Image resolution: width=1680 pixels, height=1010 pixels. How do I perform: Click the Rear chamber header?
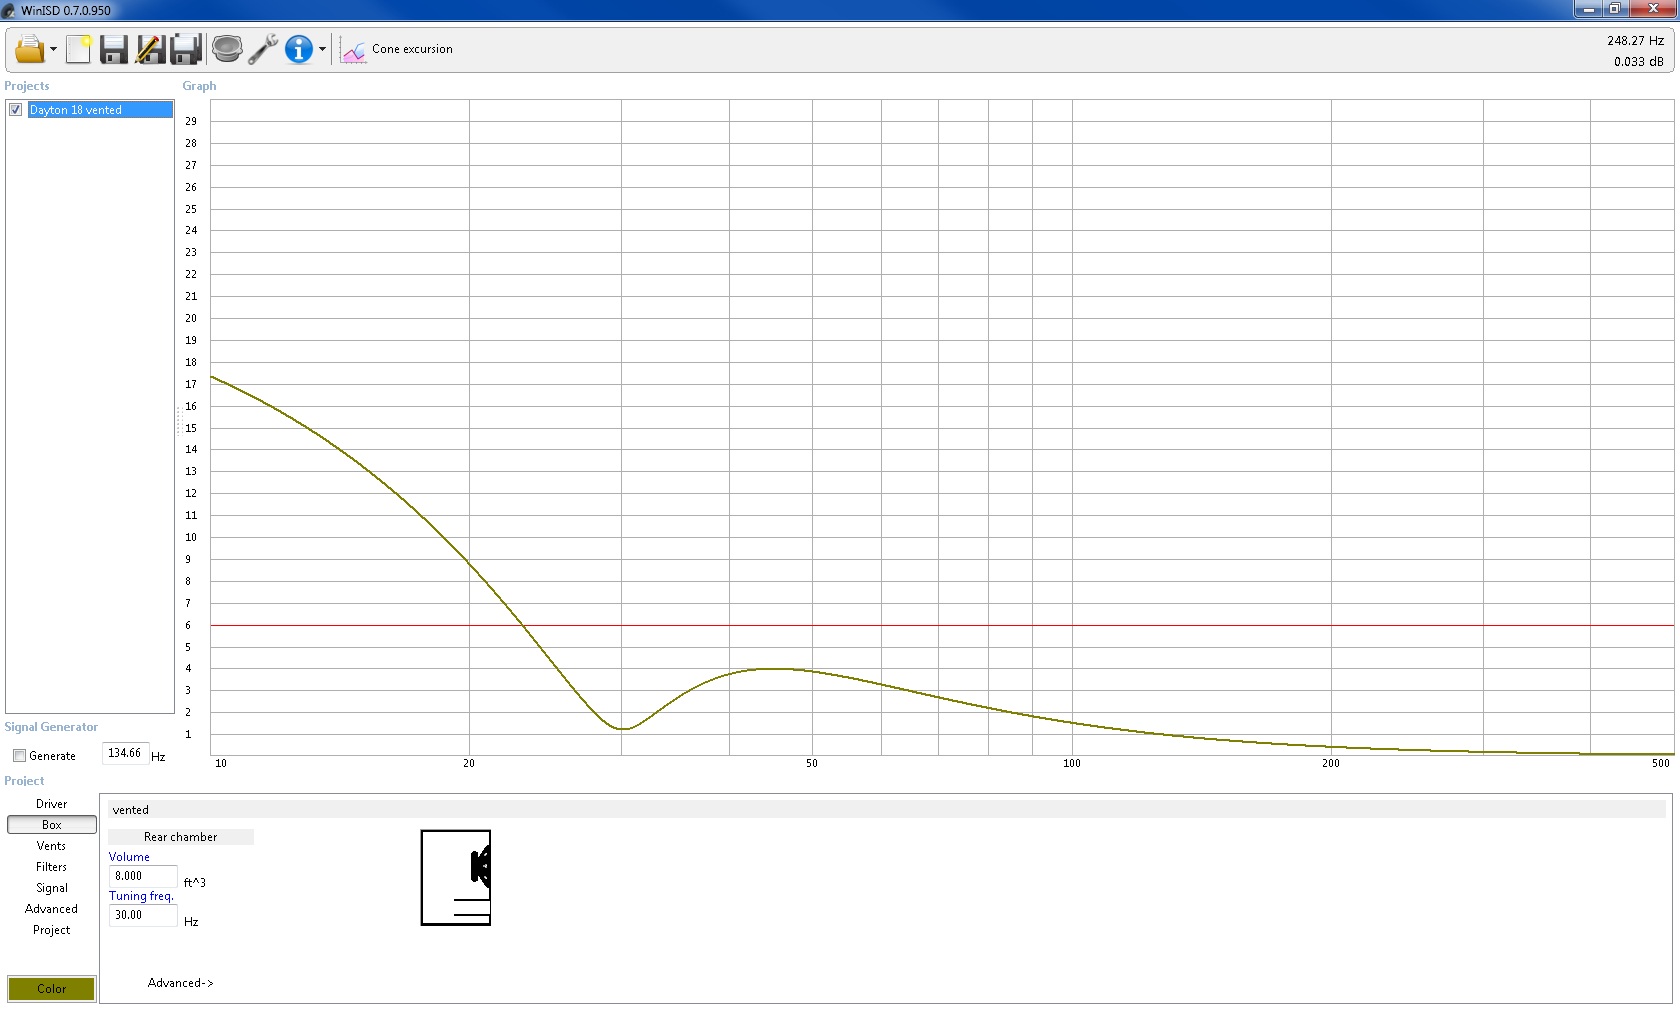coord(181,837)
